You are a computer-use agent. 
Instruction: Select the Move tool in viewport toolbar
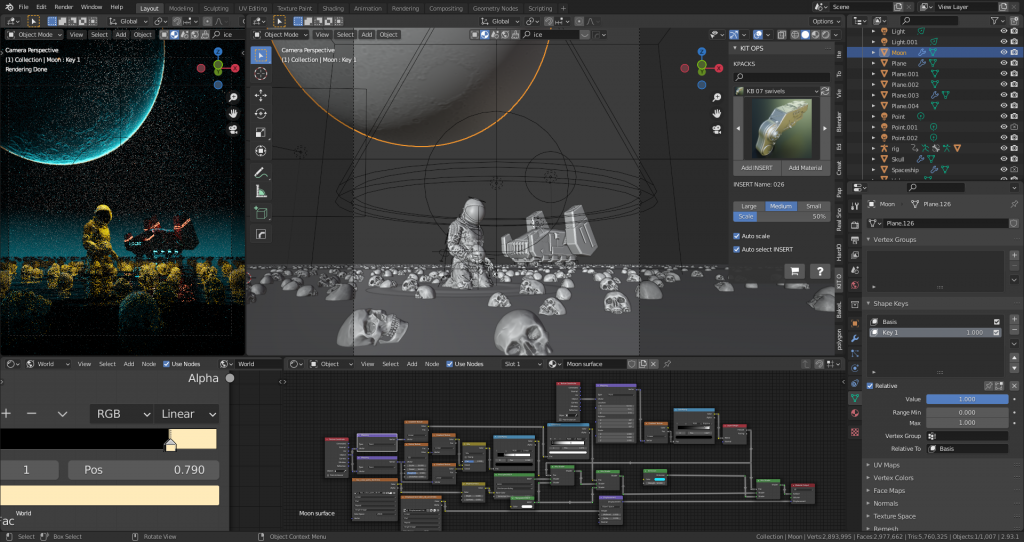[x=261, y=95]
